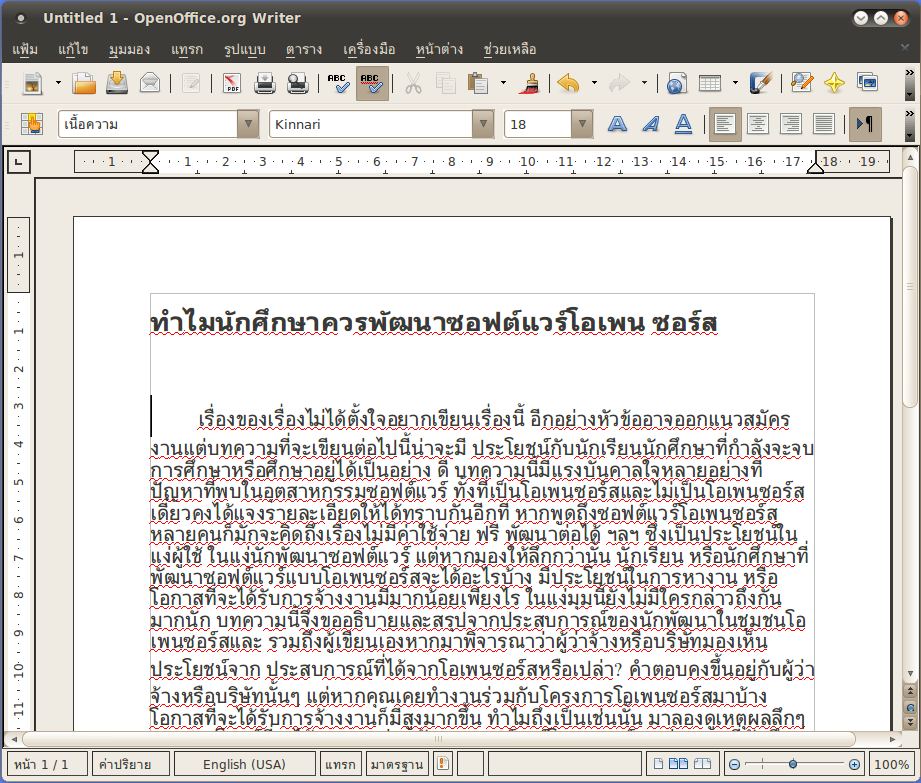Save the document with the Save icon
The image size is (921, 783).
pyautogui.click(x=117, y=83)
